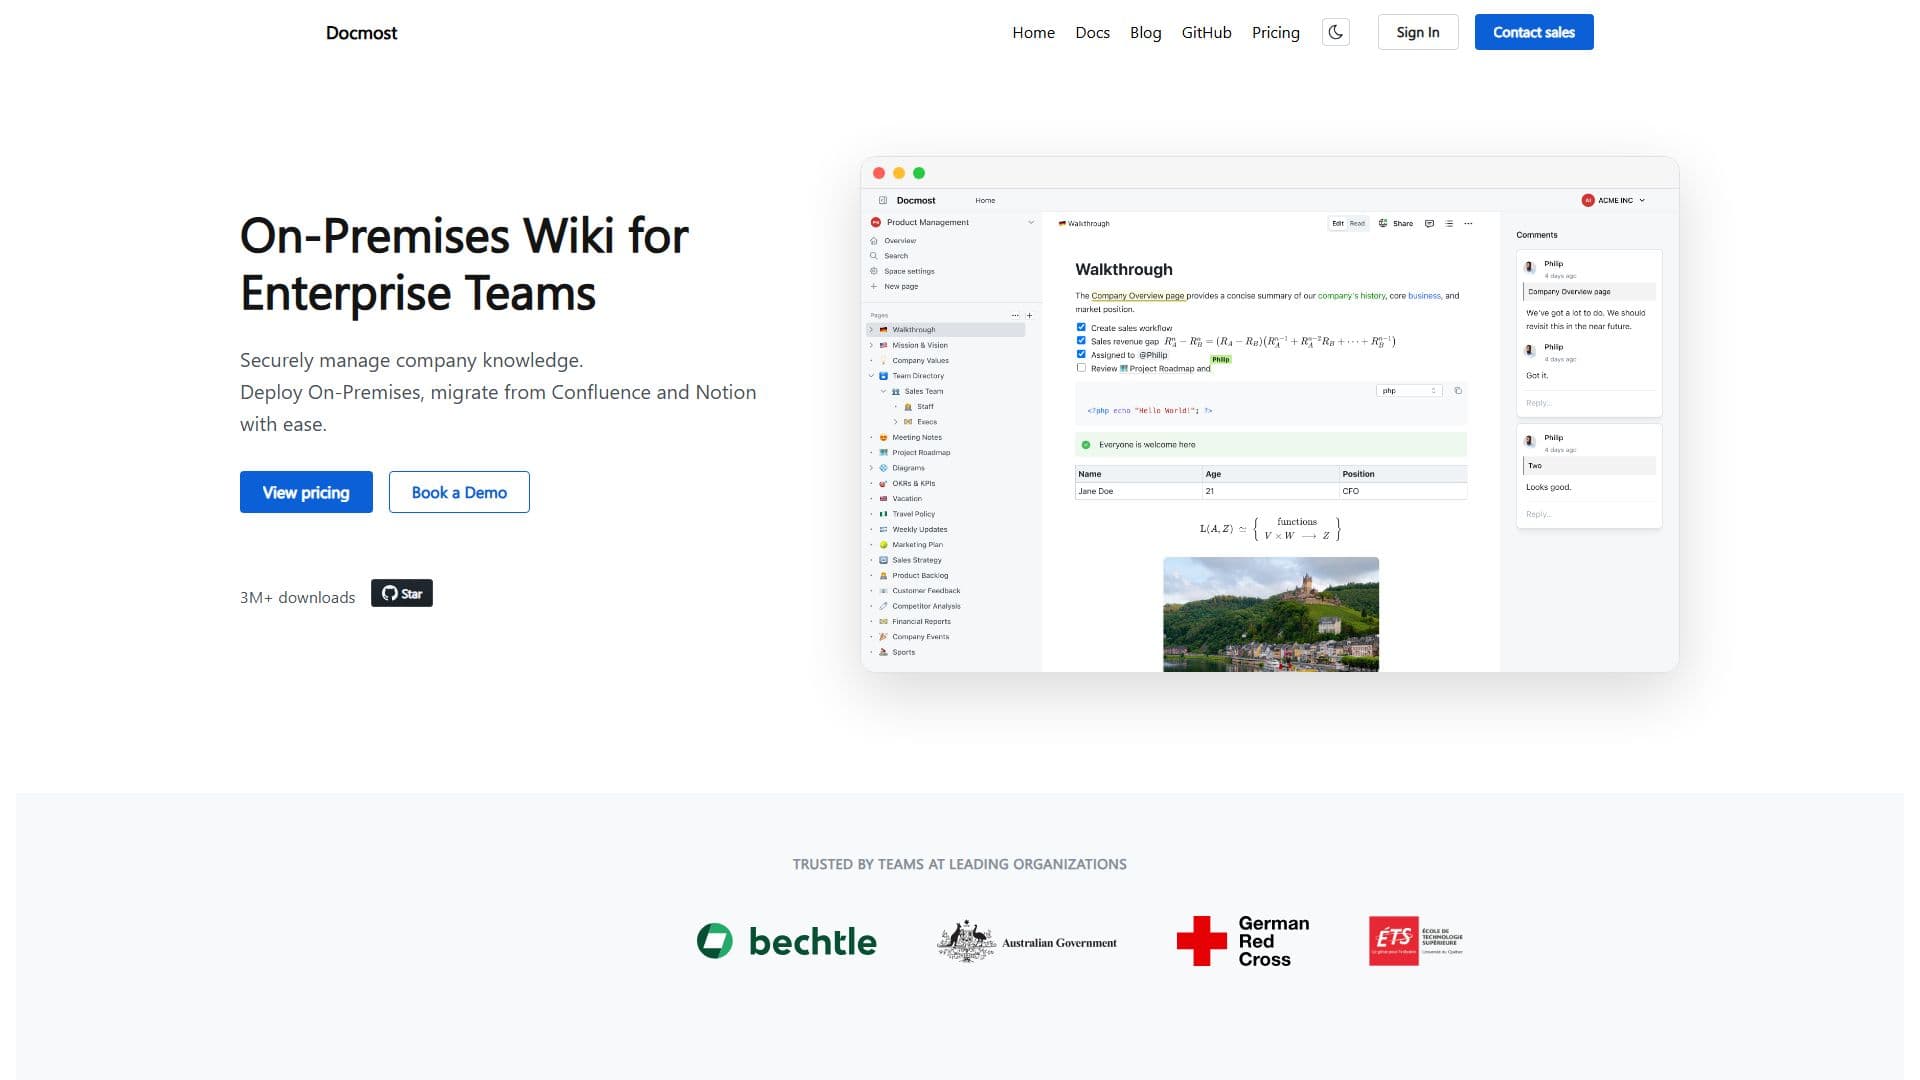Click the ÉTS logo
The image size is (1920, 1080).
[1416, 941]
